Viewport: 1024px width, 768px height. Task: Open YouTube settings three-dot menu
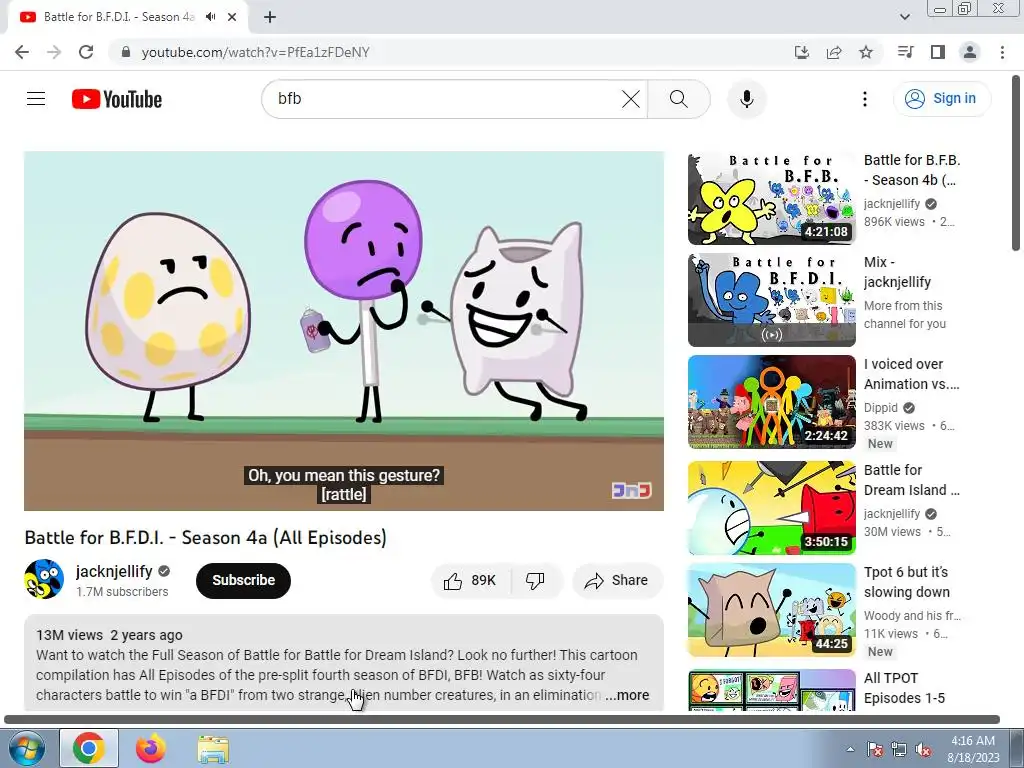pyautogui.click(x=865, y=99)
